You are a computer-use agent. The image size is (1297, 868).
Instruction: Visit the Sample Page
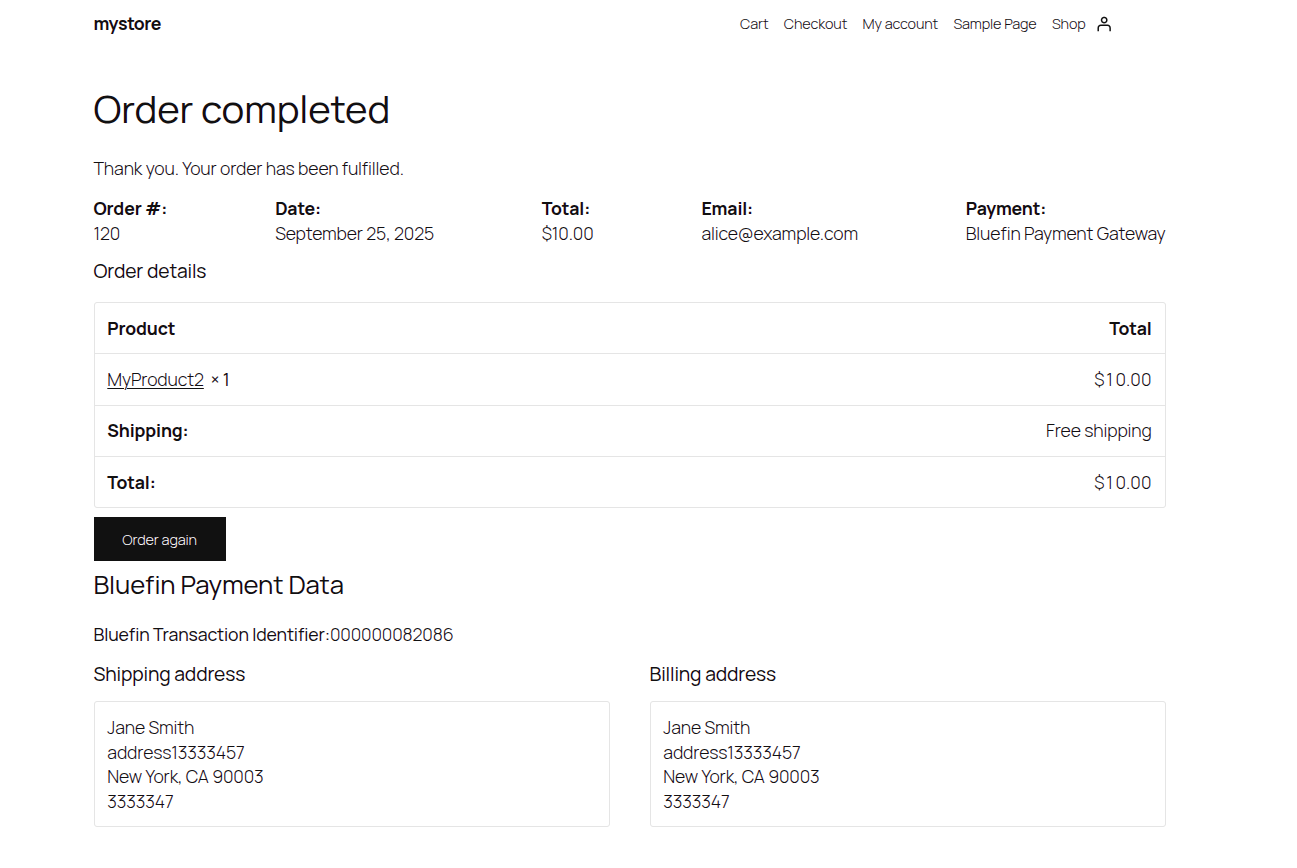[x=994, y=24]
